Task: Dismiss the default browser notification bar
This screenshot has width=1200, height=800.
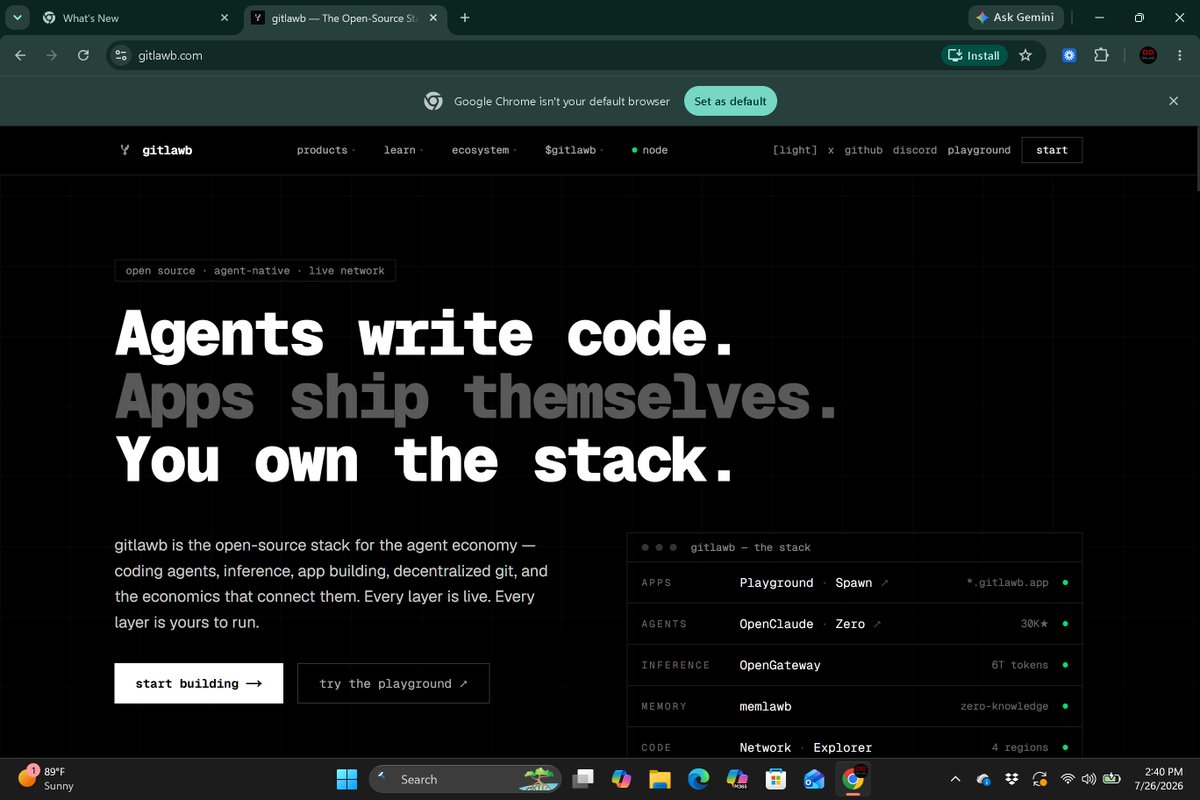Action: (x=1174, y=101)
